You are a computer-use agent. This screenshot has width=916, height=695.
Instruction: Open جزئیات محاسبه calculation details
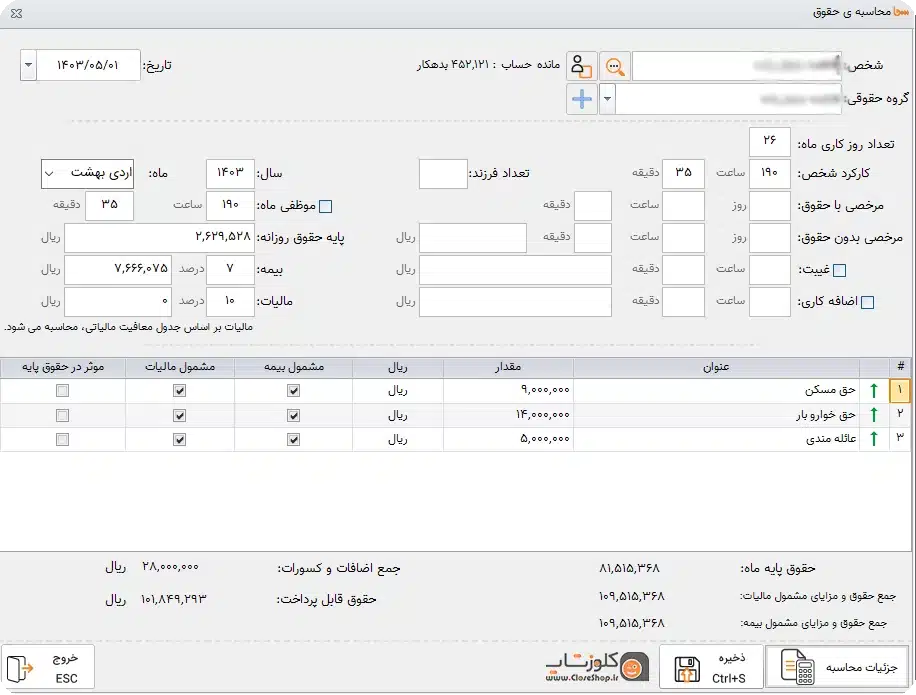839,667
